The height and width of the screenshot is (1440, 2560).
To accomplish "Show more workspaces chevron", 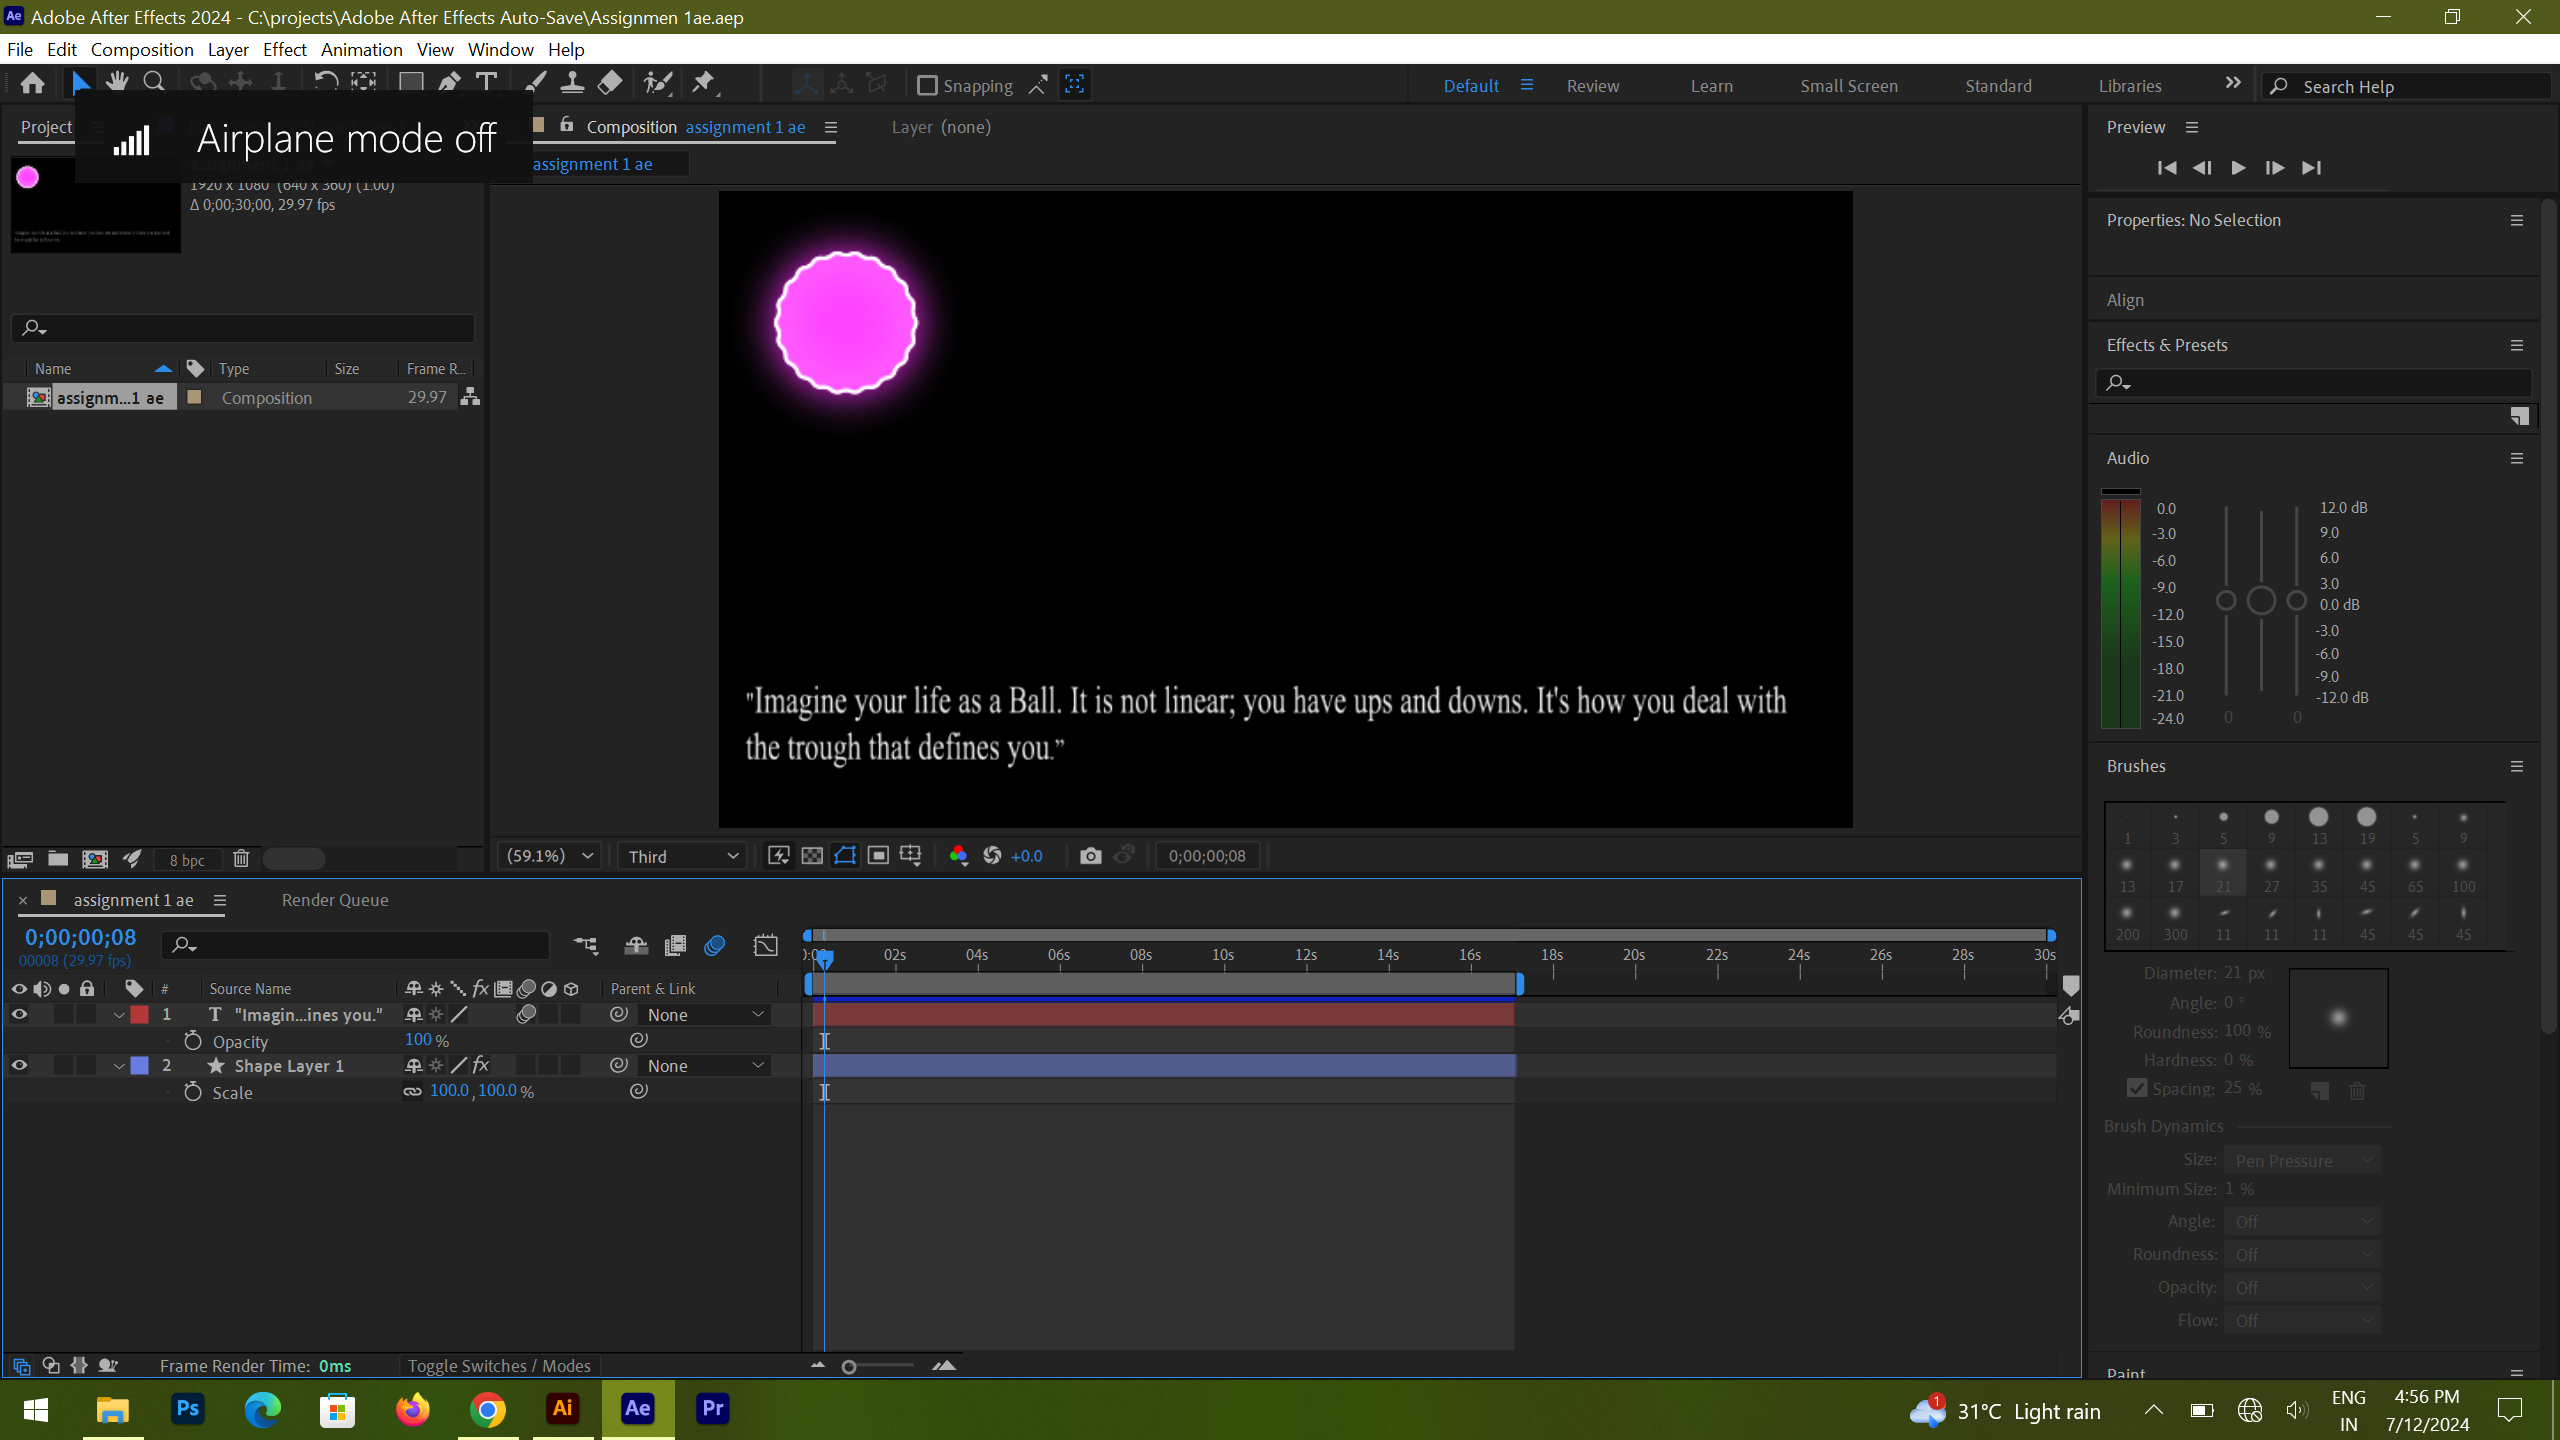I will tap(2233, 84).
